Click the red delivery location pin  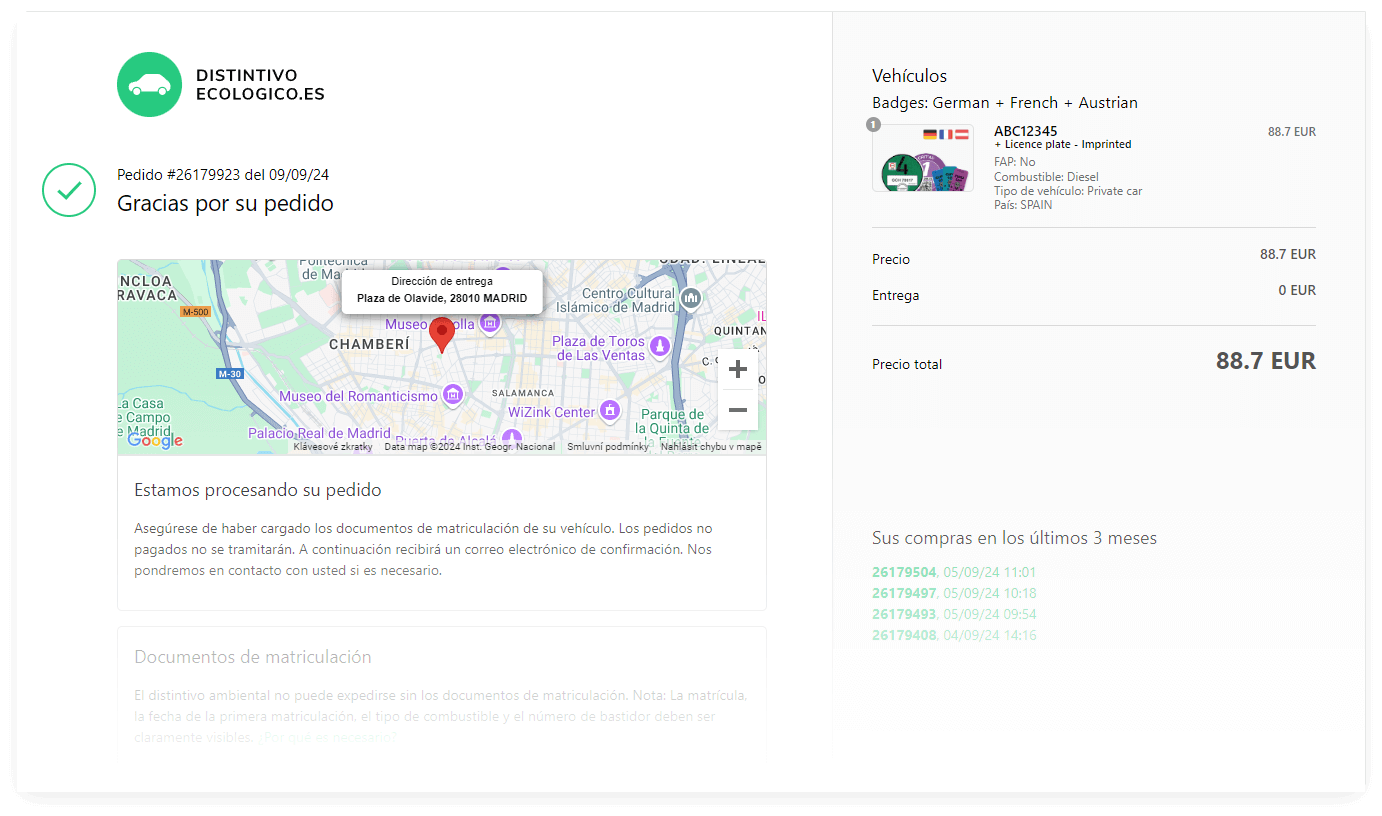(441, 334)
